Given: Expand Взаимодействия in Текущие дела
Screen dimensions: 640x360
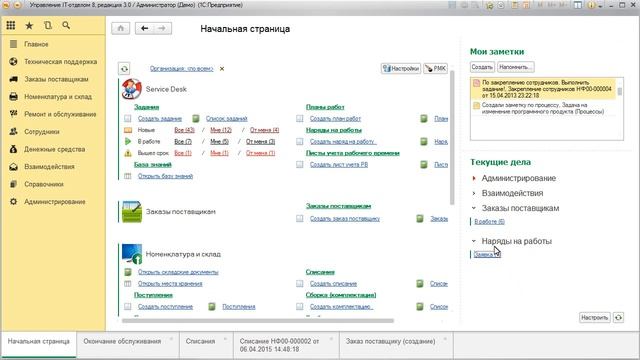Looking at the screenshot, I should click(474, 193).
